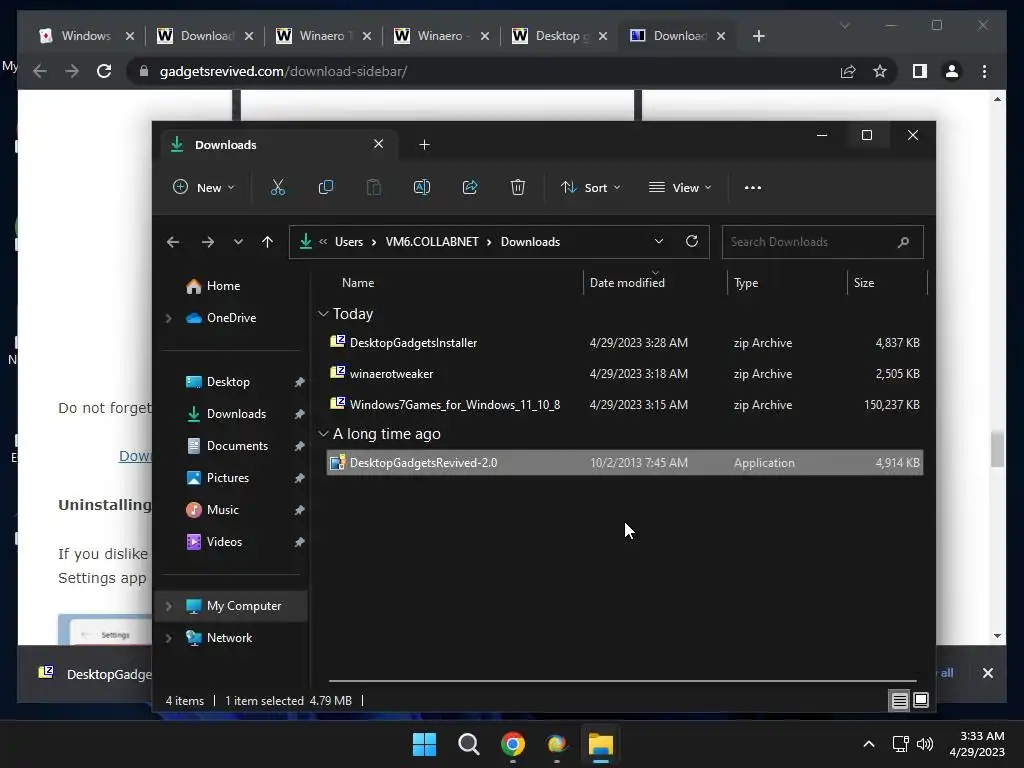Click the Copy icon in Explorer toolbar
Image resolution: width=1024 pixels, height=768 pixels.
325,188
